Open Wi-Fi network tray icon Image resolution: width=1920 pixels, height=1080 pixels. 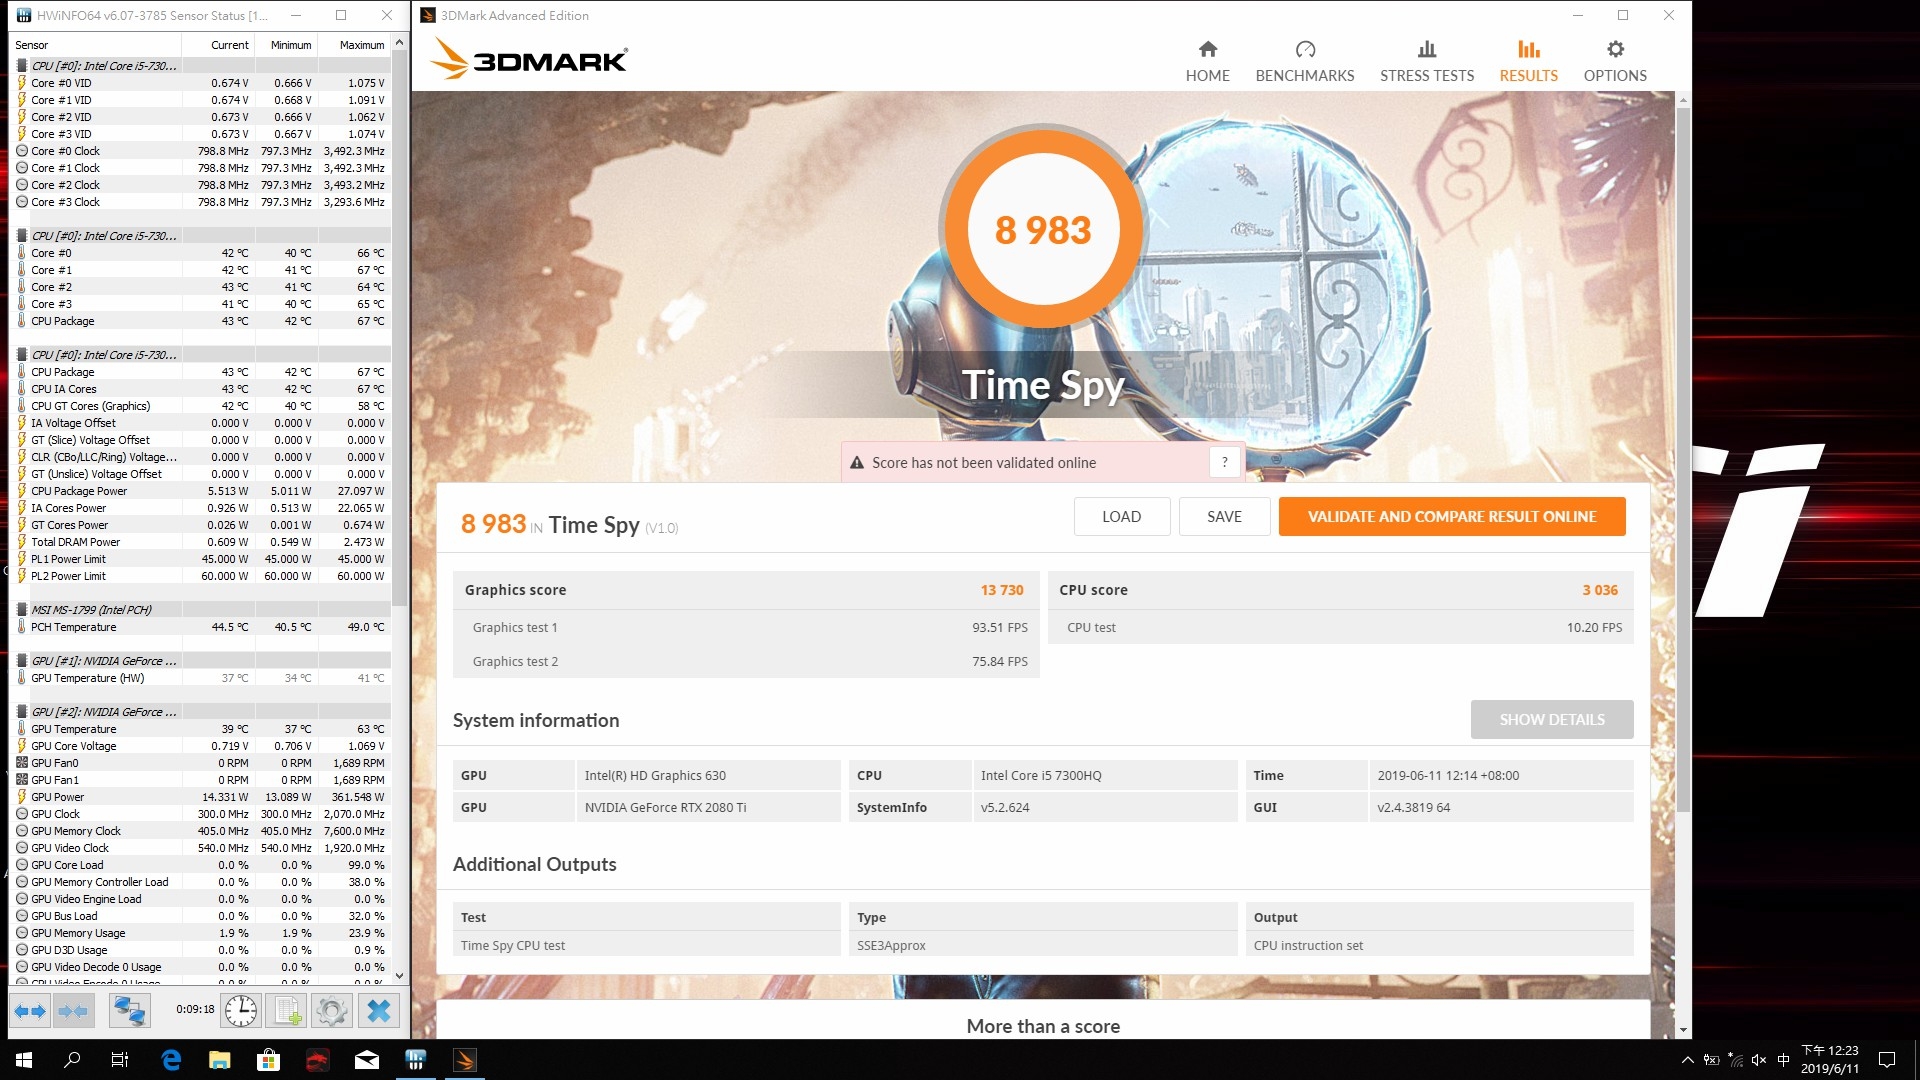[1735, 1060]
